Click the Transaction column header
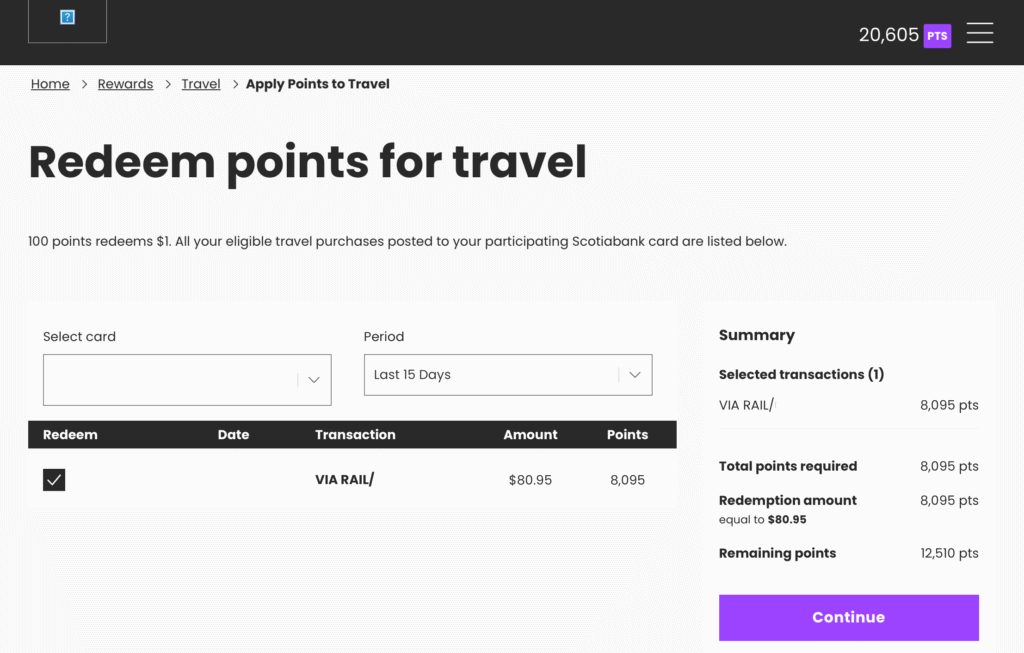 355,435
